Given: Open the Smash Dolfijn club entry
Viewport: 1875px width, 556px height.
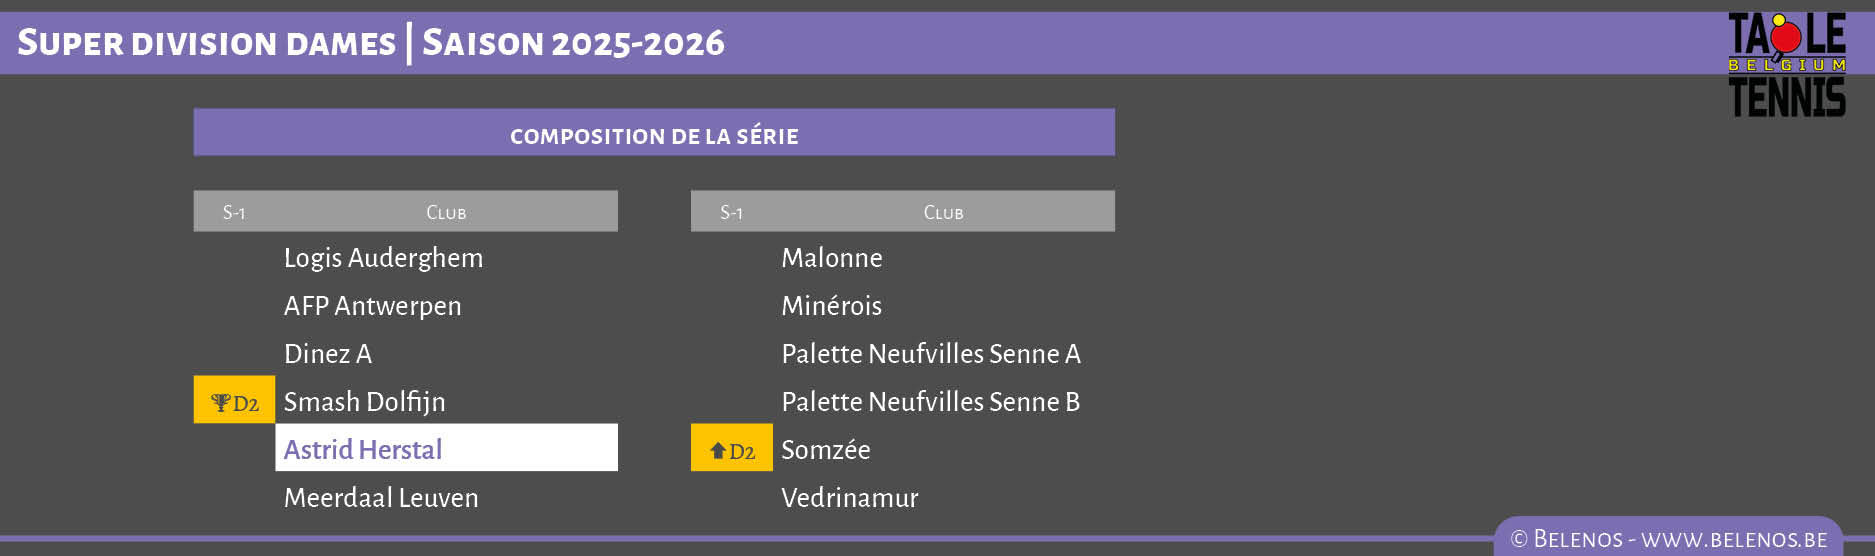Looking at the screenshot, I should [x=364, y=402].
